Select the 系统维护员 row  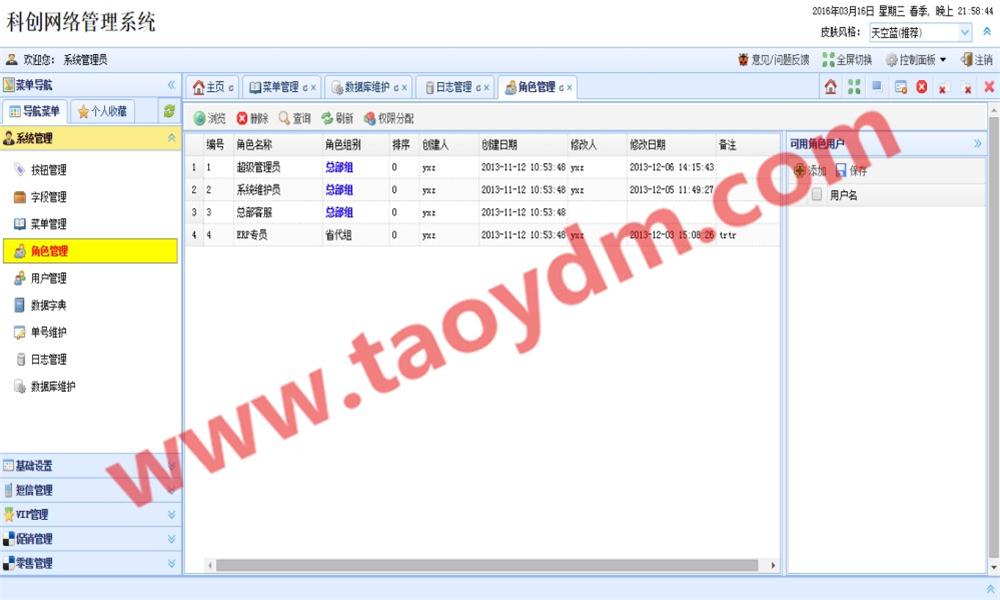coord(482,189)
